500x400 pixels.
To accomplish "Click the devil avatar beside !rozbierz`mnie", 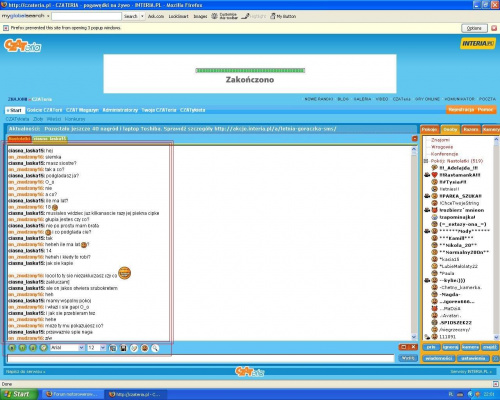I will coord(434,210).
